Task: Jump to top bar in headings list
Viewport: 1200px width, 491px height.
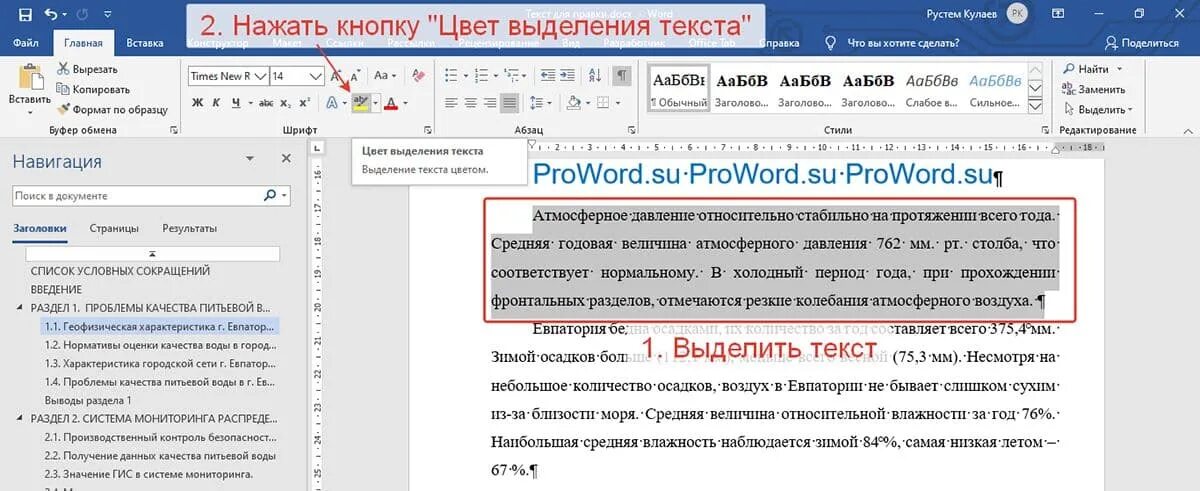Action: click(152, 255)
